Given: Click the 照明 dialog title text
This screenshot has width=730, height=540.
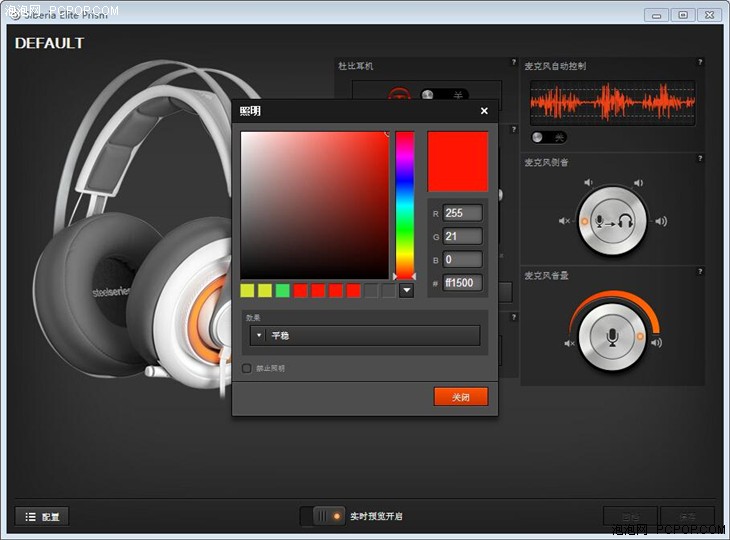Looking at the screenshot, I should pyautogui.click(x=250, y=111).
